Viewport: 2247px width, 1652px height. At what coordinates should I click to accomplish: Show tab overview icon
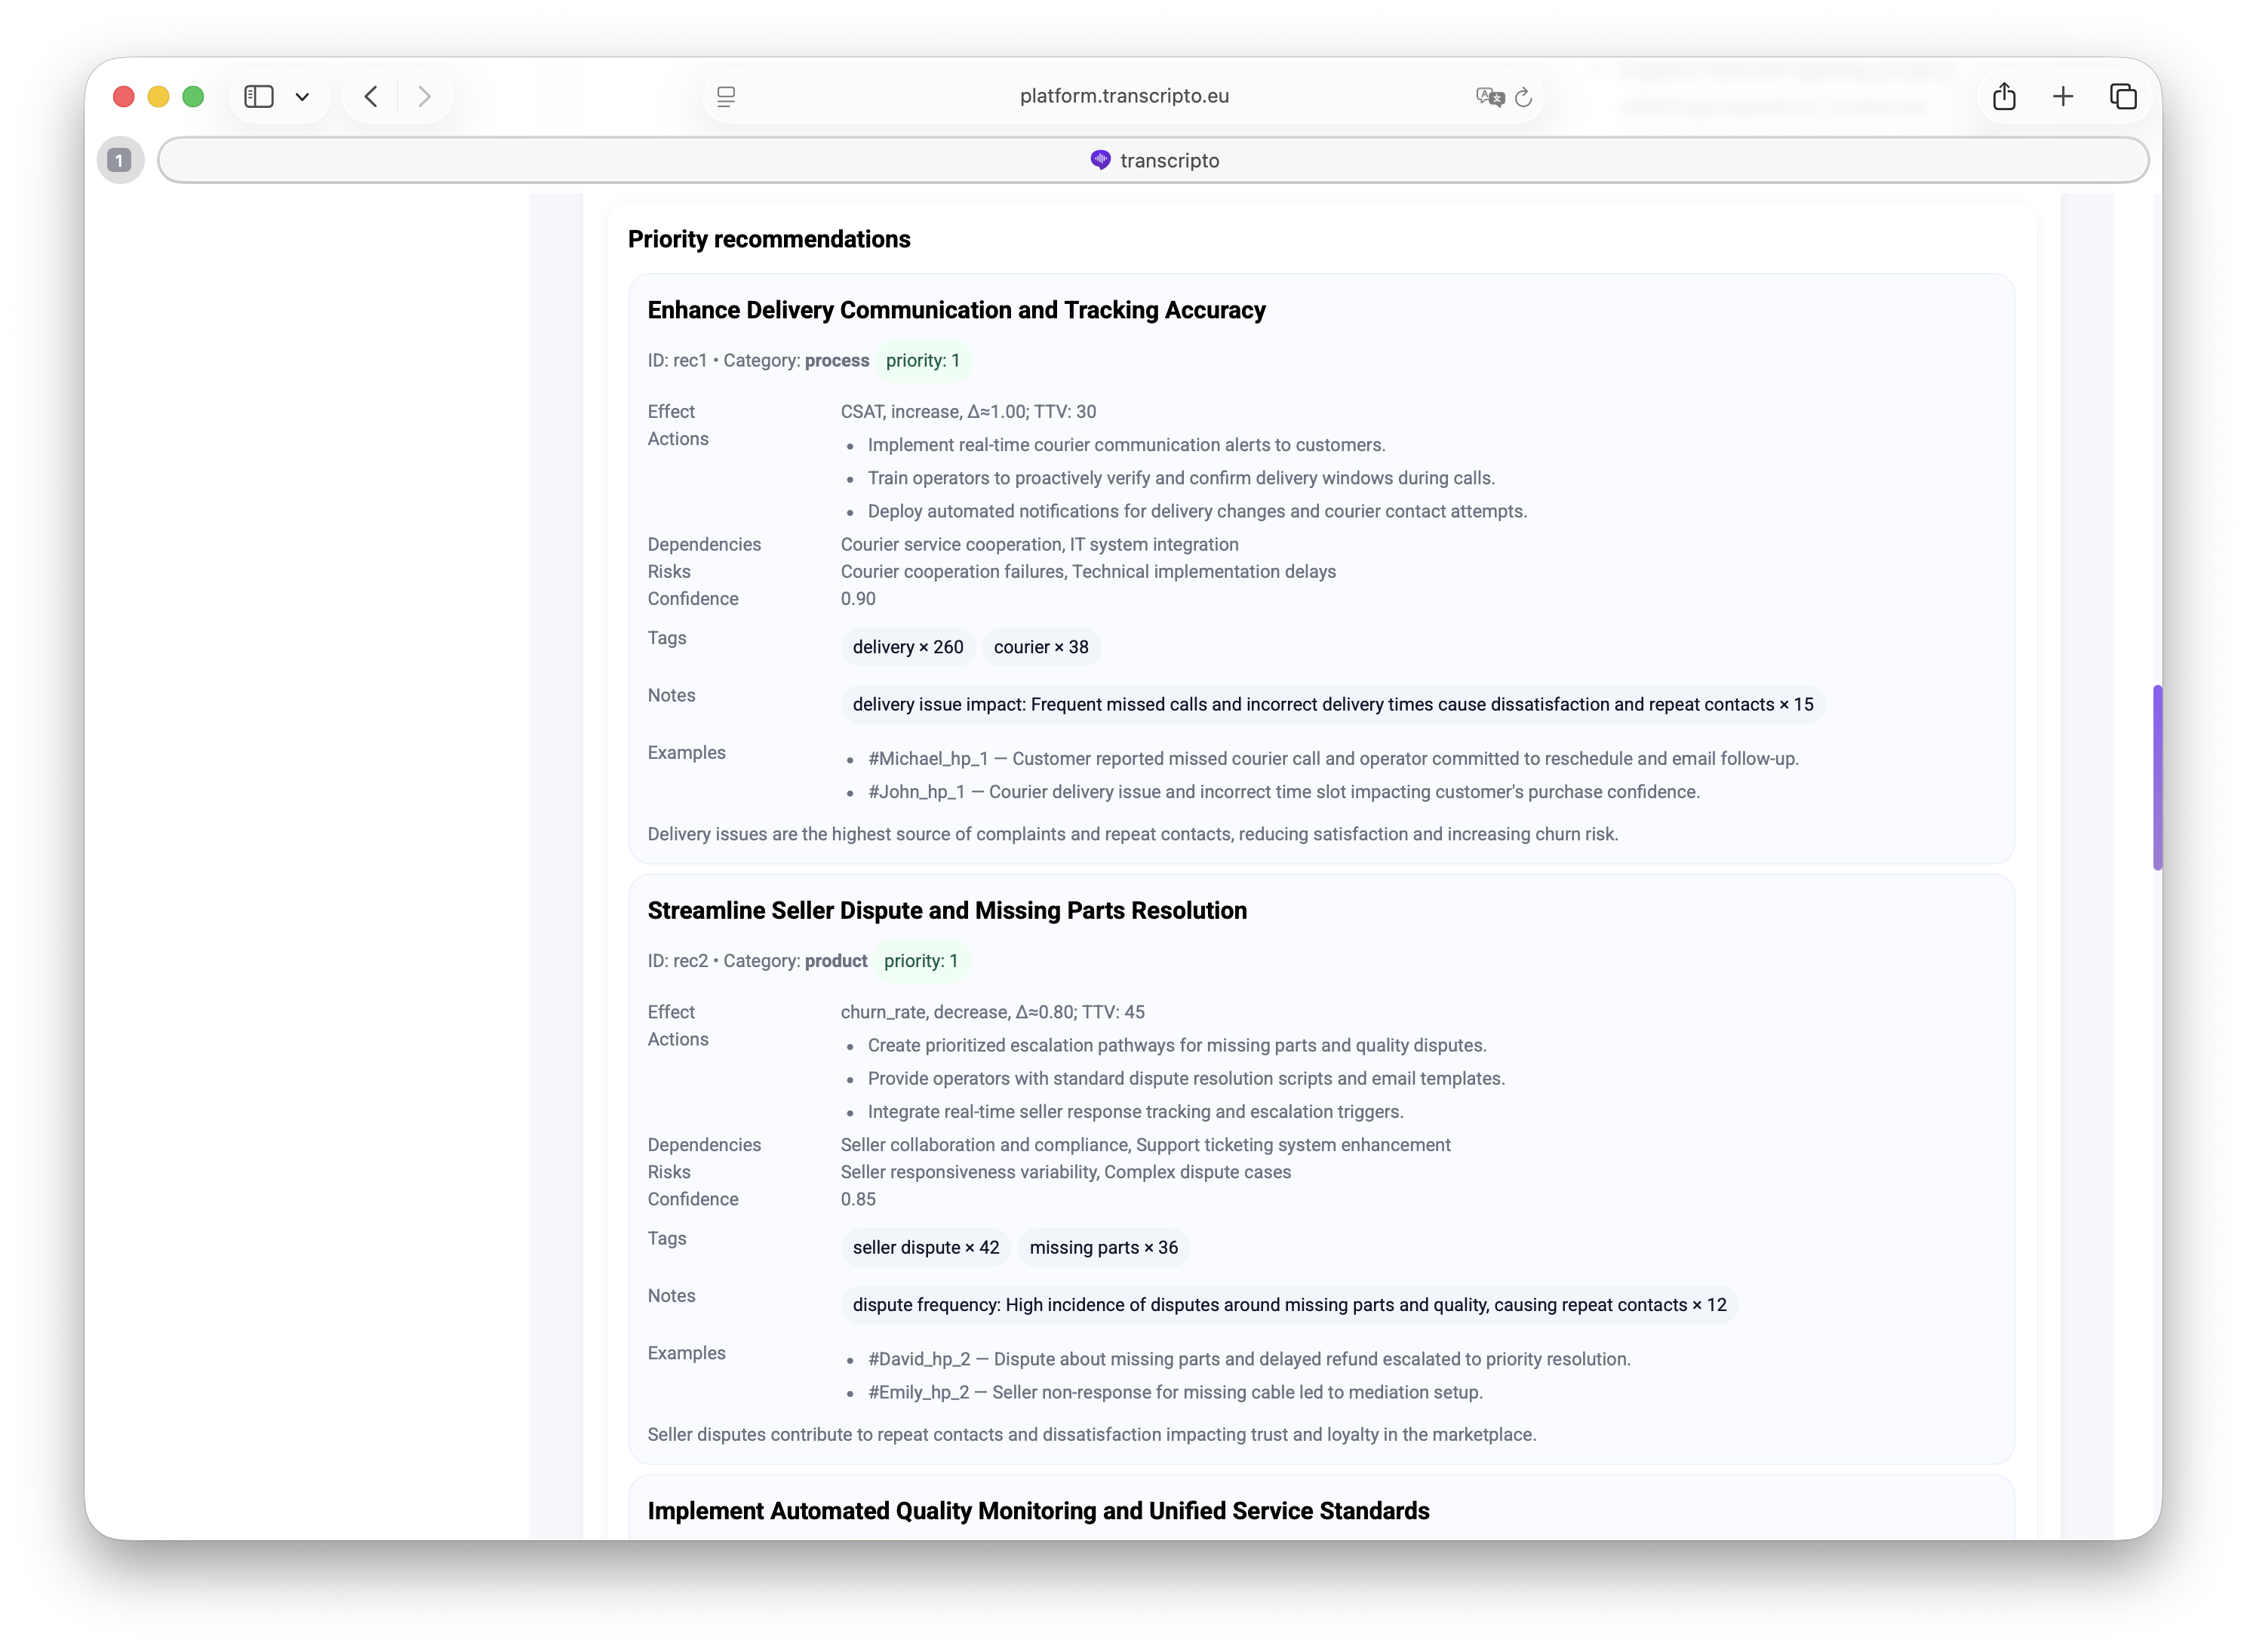coord(2123,96)
